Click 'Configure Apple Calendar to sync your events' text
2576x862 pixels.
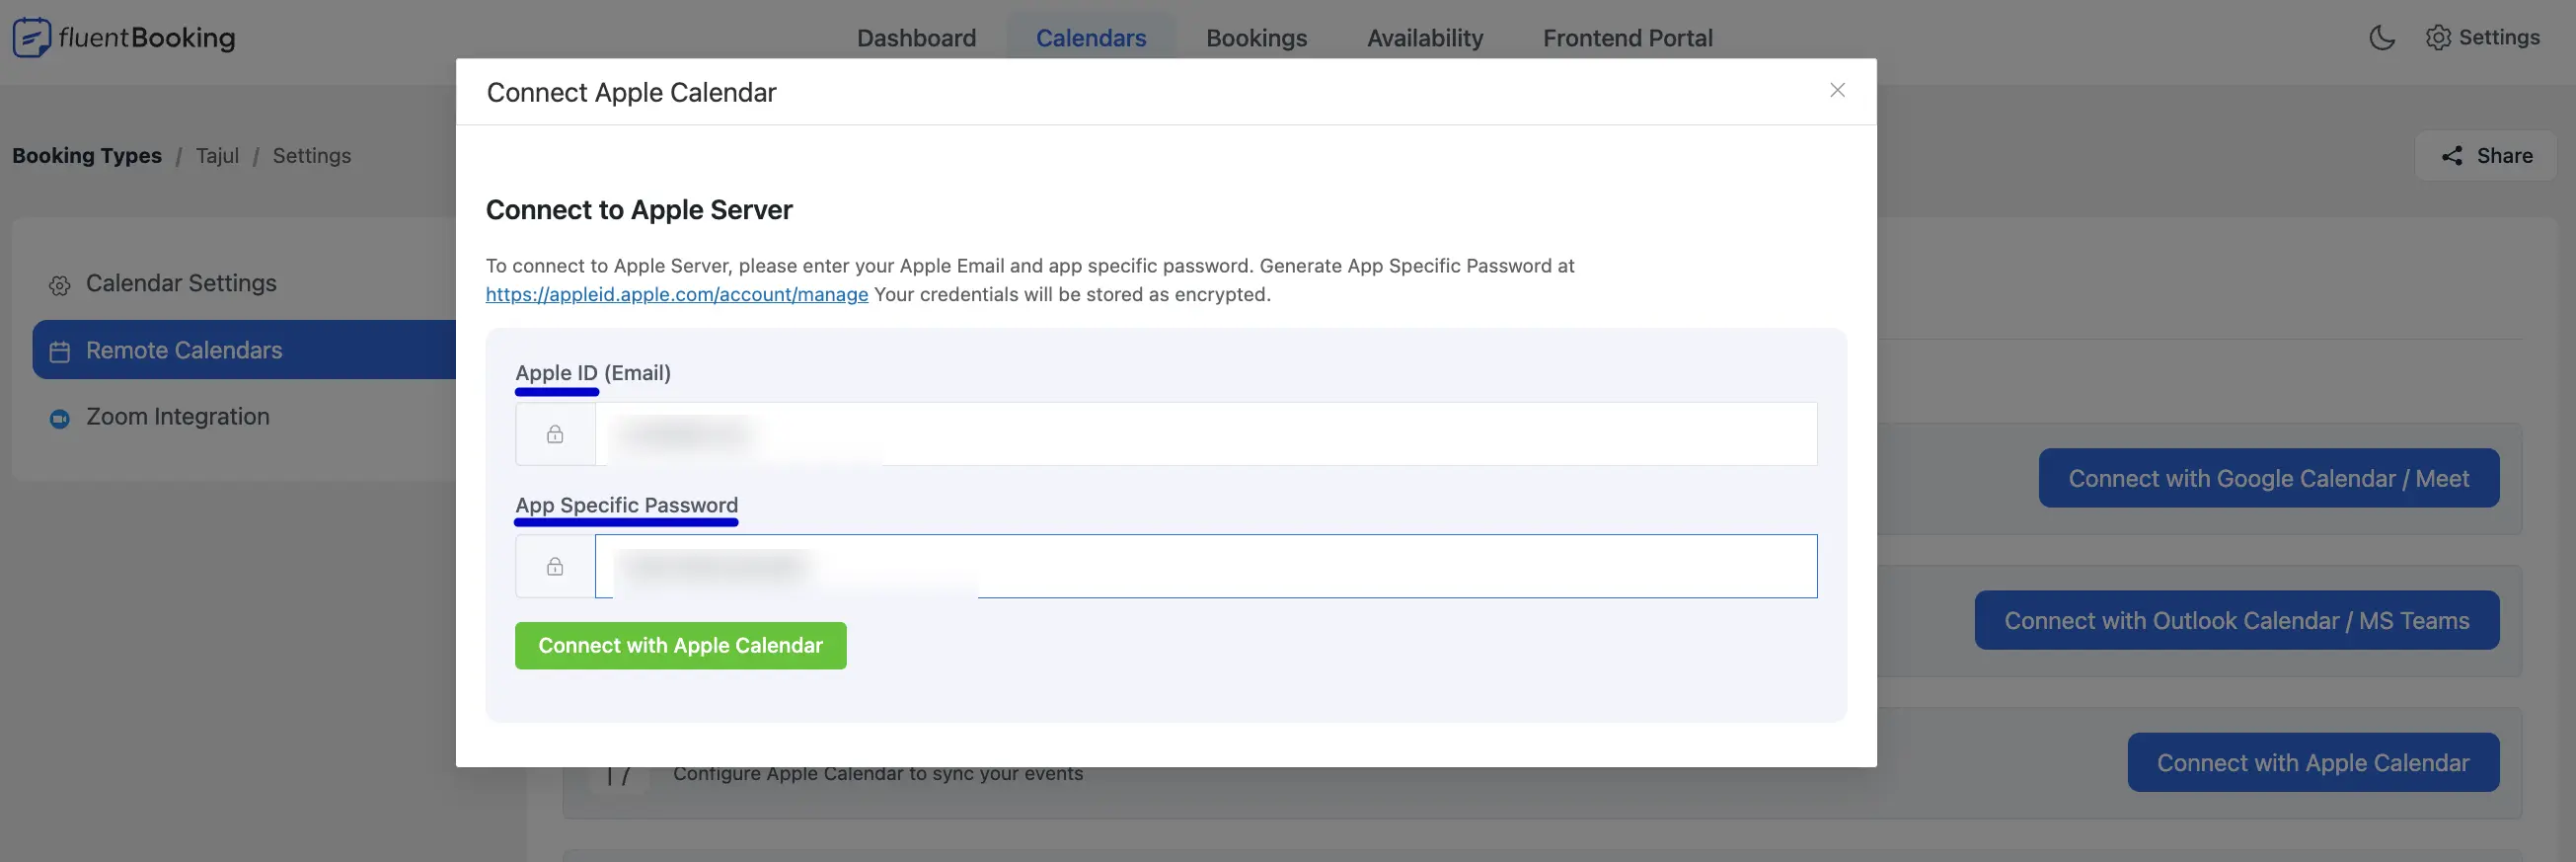point(878,773)
